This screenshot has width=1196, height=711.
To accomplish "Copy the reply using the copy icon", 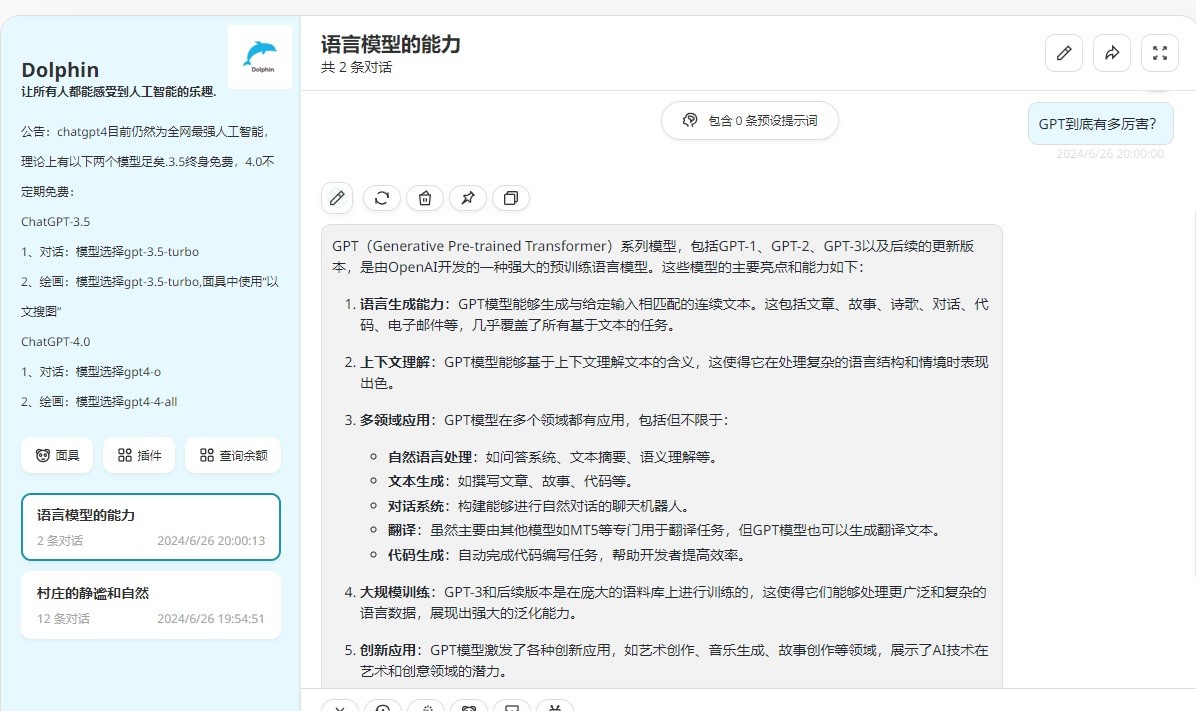I will (x=511, y=198).
